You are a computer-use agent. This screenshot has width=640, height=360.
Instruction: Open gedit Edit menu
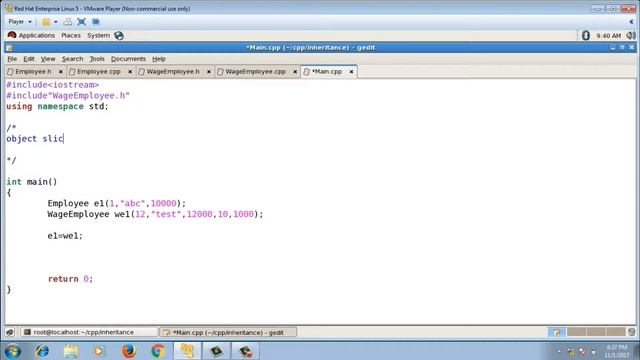pos(29,59)
